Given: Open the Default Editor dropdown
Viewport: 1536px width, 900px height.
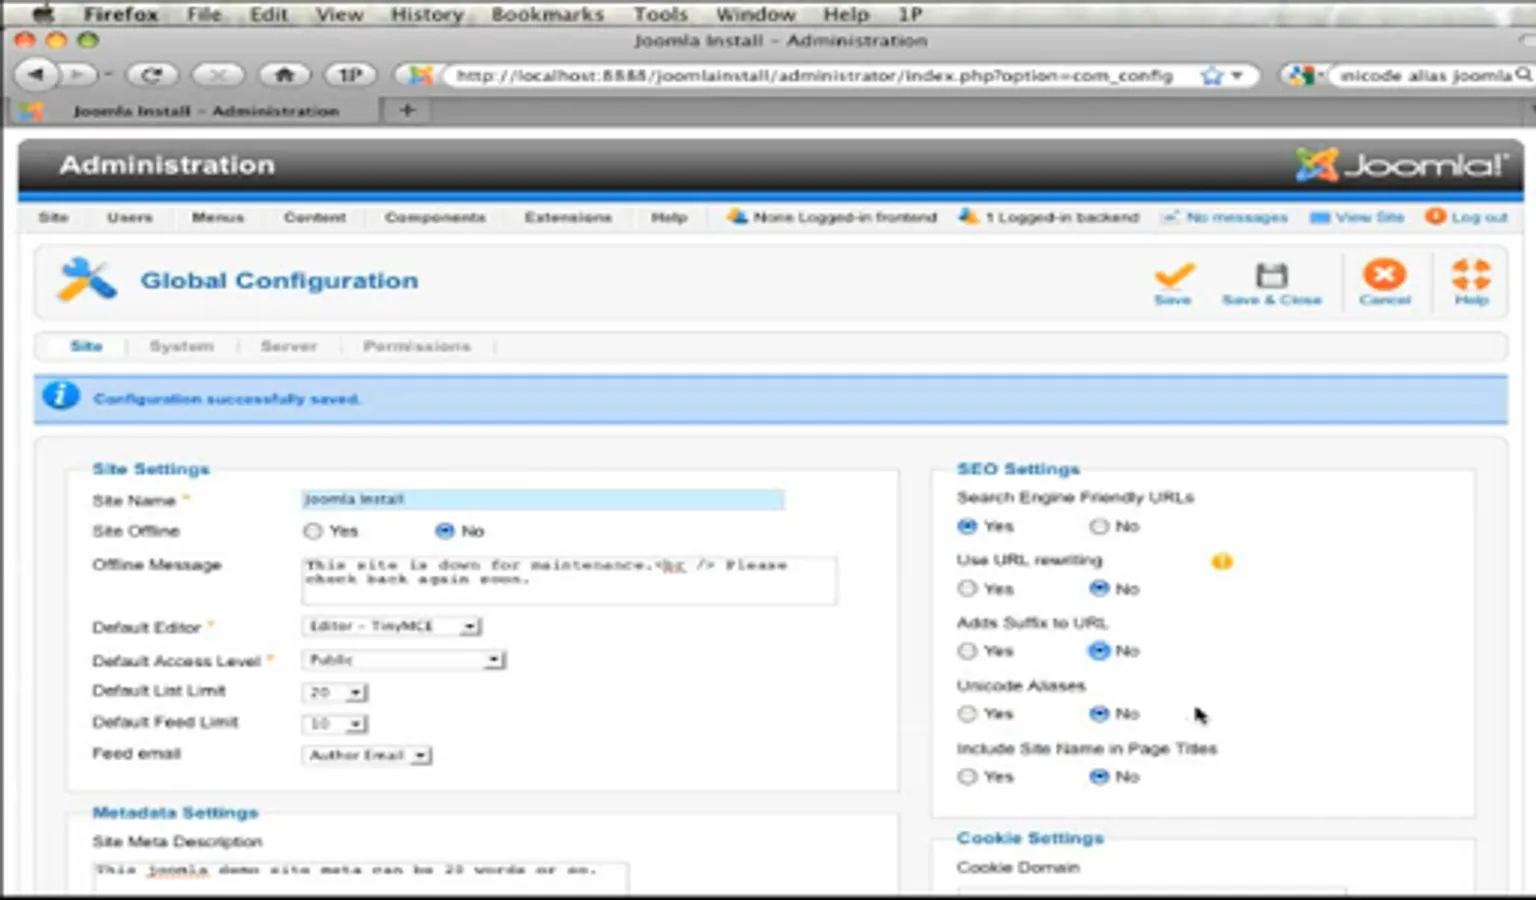Looking at the screenshot, I should tap(392, 627).
